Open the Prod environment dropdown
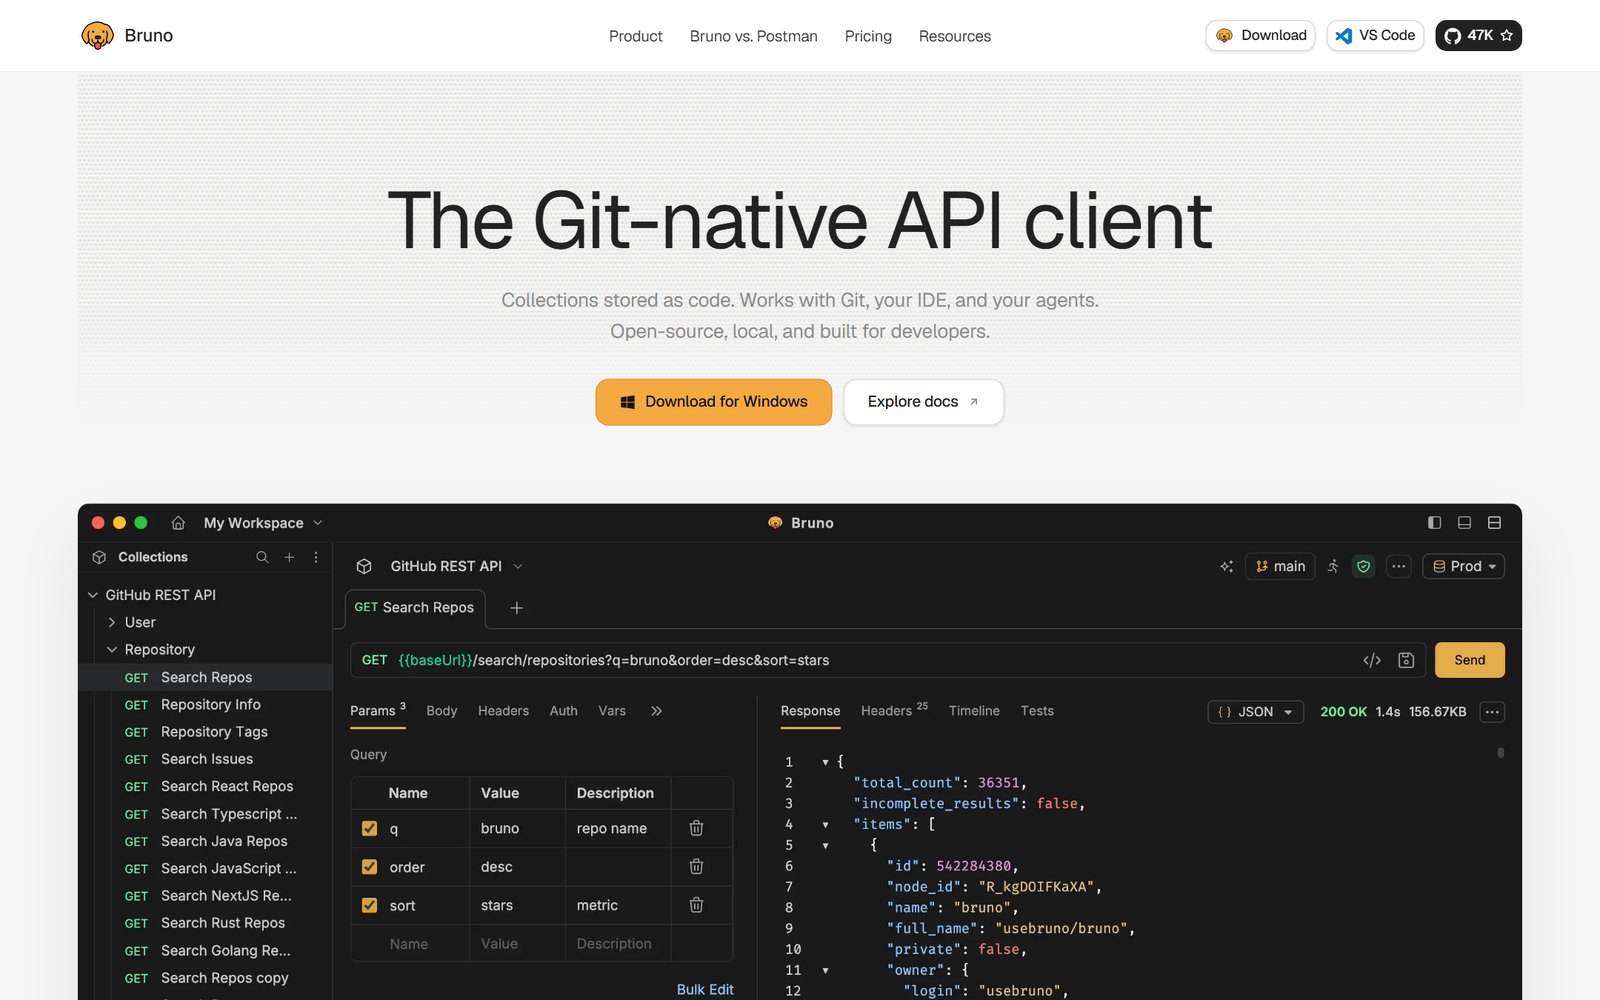The width and height of the screenshot is (1600, 1000). [x=1464, y=566]
